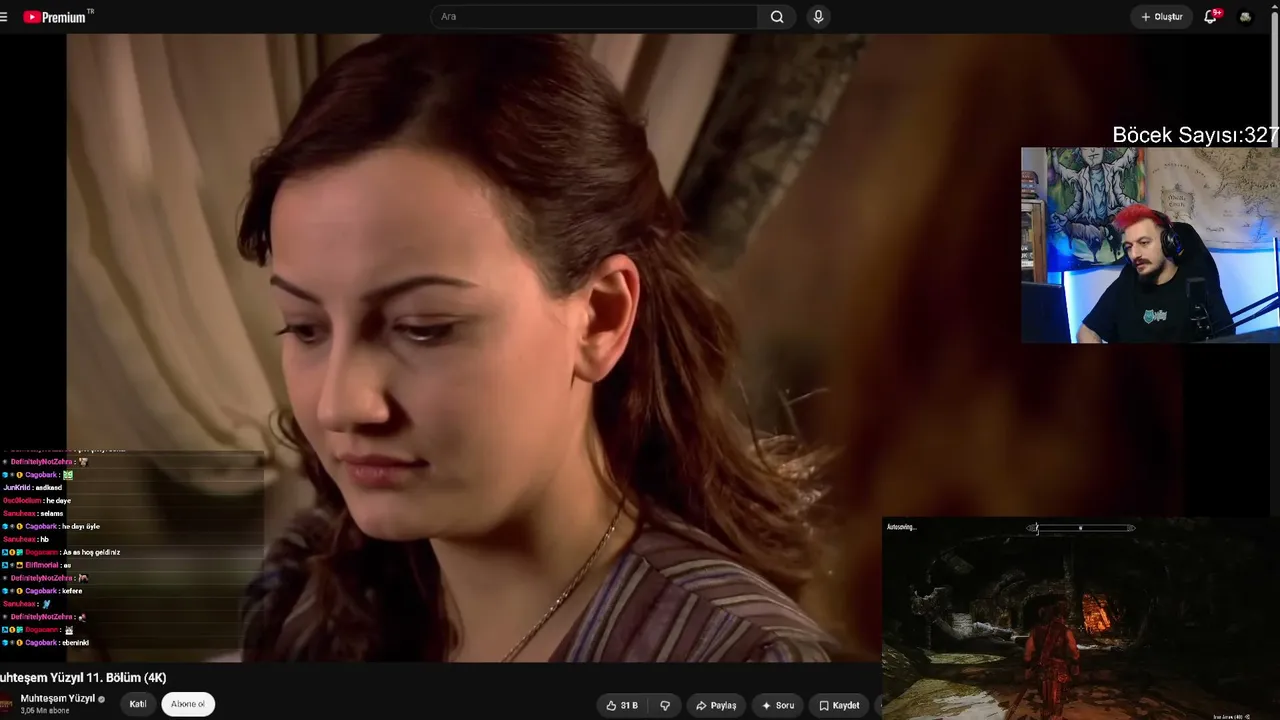Open the account avatar menu

[x=1245, y=17]
